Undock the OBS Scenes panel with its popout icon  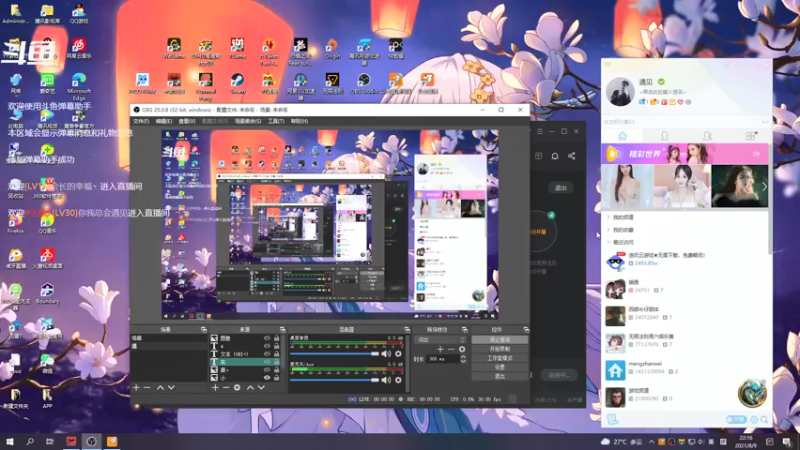point(204,330)
